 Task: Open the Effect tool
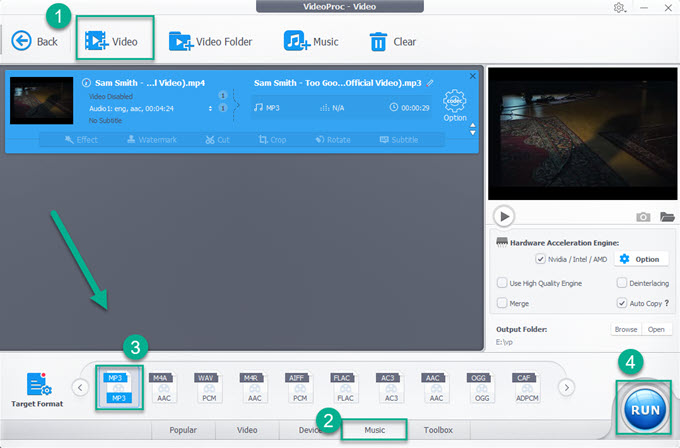[x=81, y=140]
